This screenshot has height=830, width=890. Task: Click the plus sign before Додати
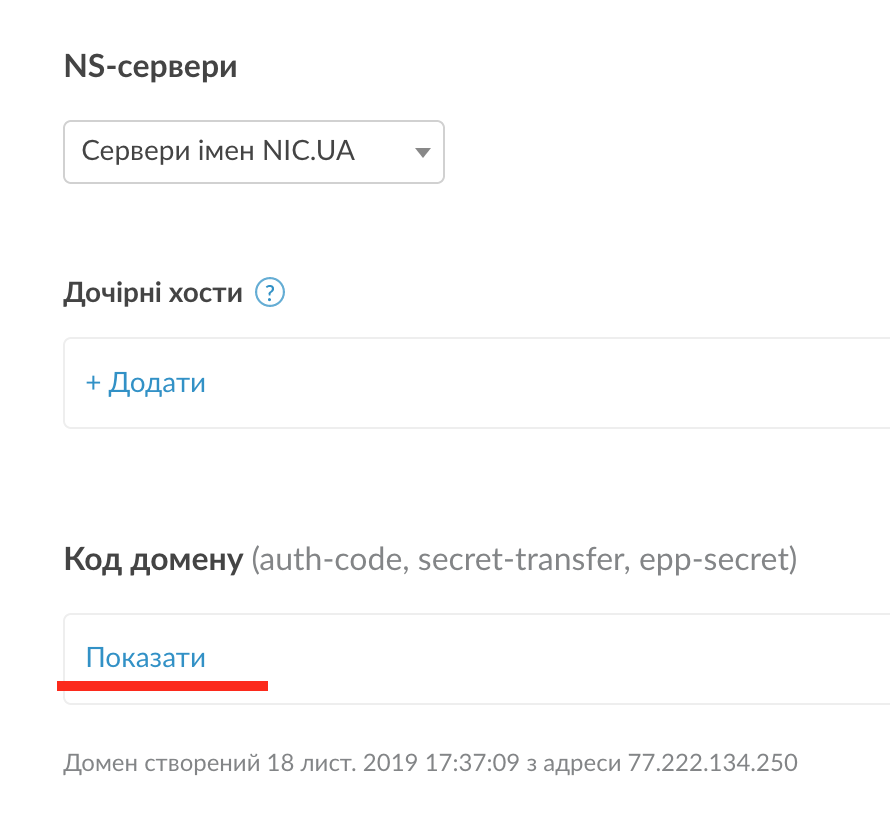pyautogui.click(x=93, y=383)
